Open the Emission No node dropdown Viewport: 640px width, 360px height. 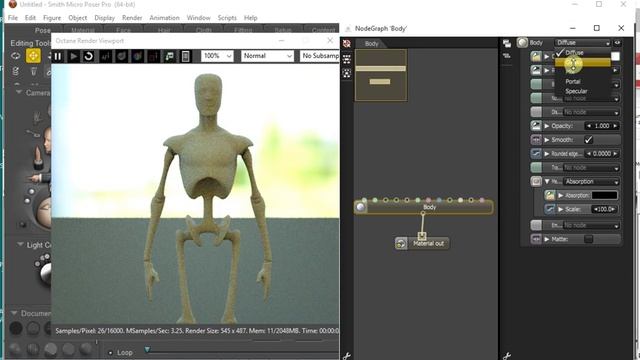pos(591,225)
